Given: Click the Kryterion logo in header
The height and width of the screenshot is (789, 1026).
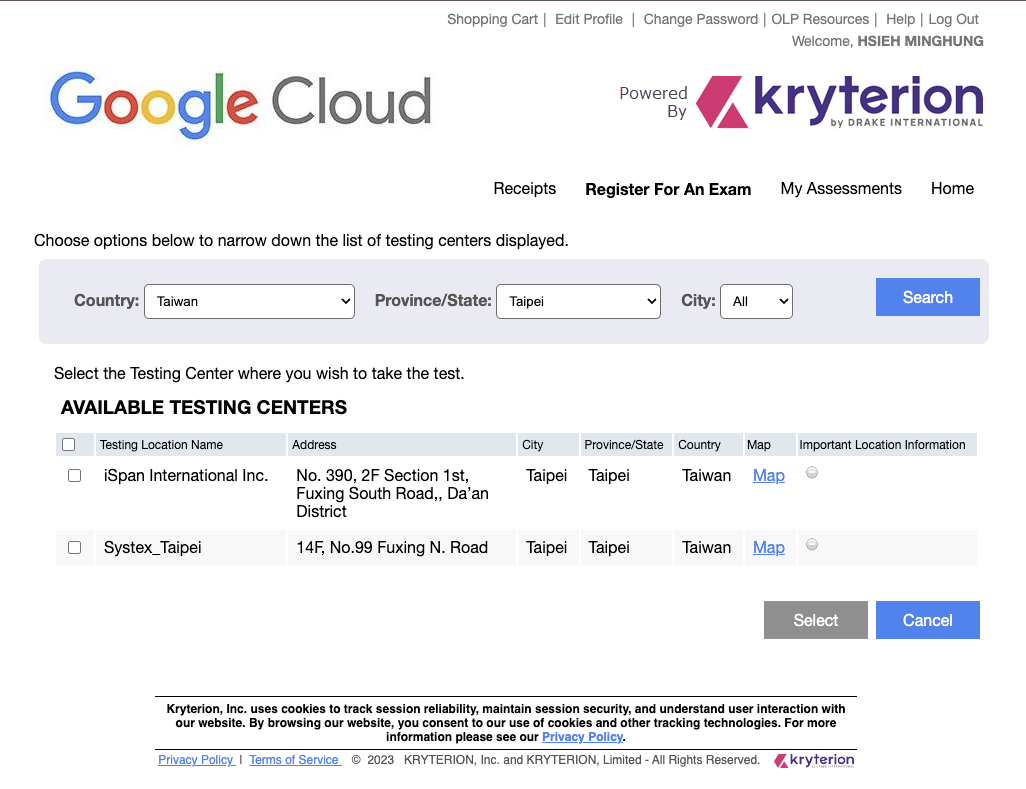Looking at the screenshot, I should [x=840, y=101].
